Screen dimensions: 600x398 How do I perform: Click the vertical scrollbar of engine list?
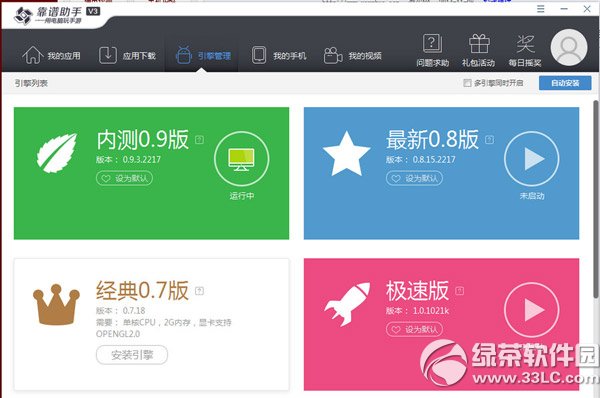pyautogui.click(x=596, y=199)
